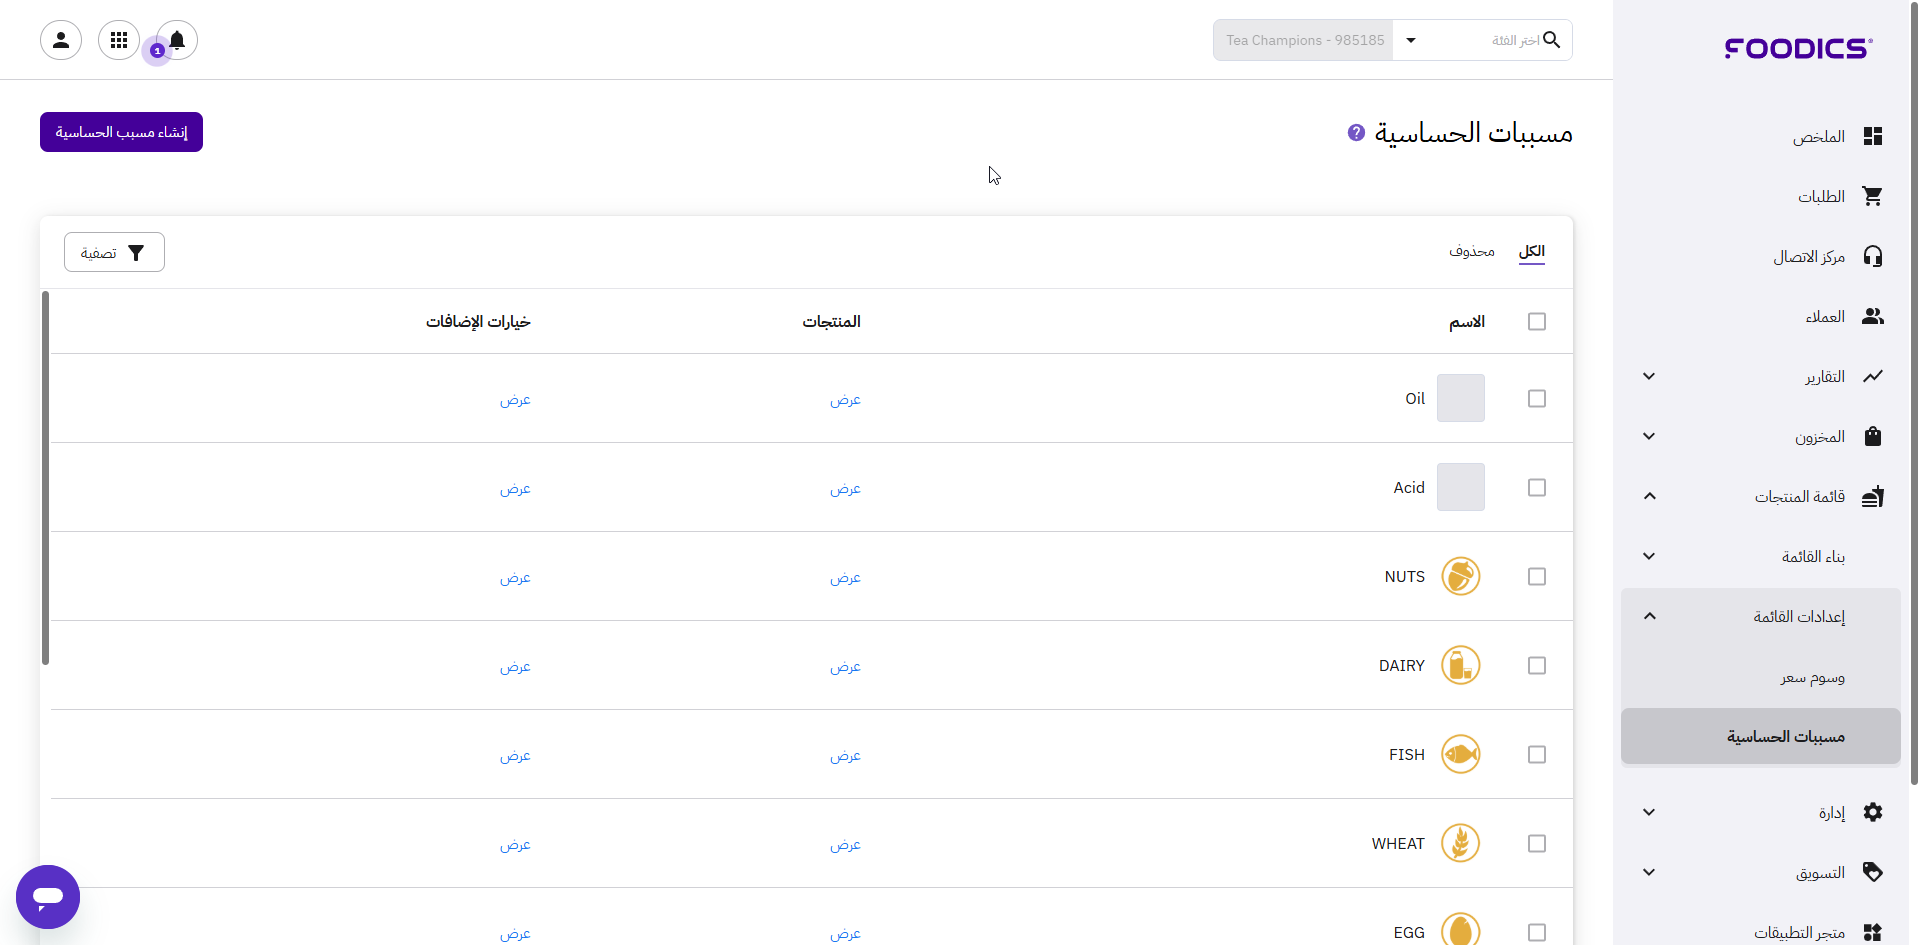Open the notifications bell
Image resolution: width=1920 pixels, height=945 pixels.
pos(177,40)
